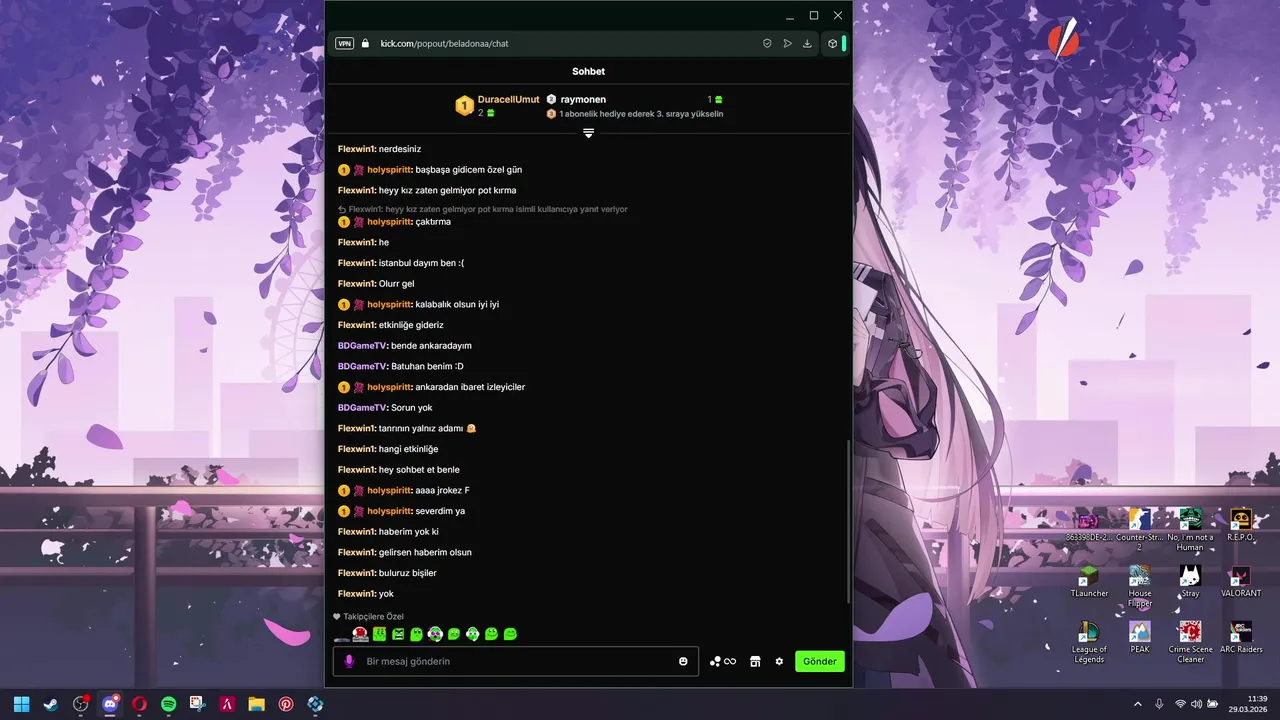
Task: Open the browser downloads icon
Action: [x=807, y=44]
